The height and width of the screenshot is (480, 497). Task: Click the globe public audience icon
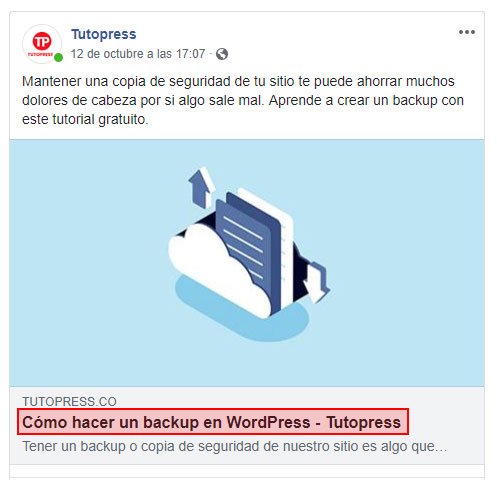222,54
